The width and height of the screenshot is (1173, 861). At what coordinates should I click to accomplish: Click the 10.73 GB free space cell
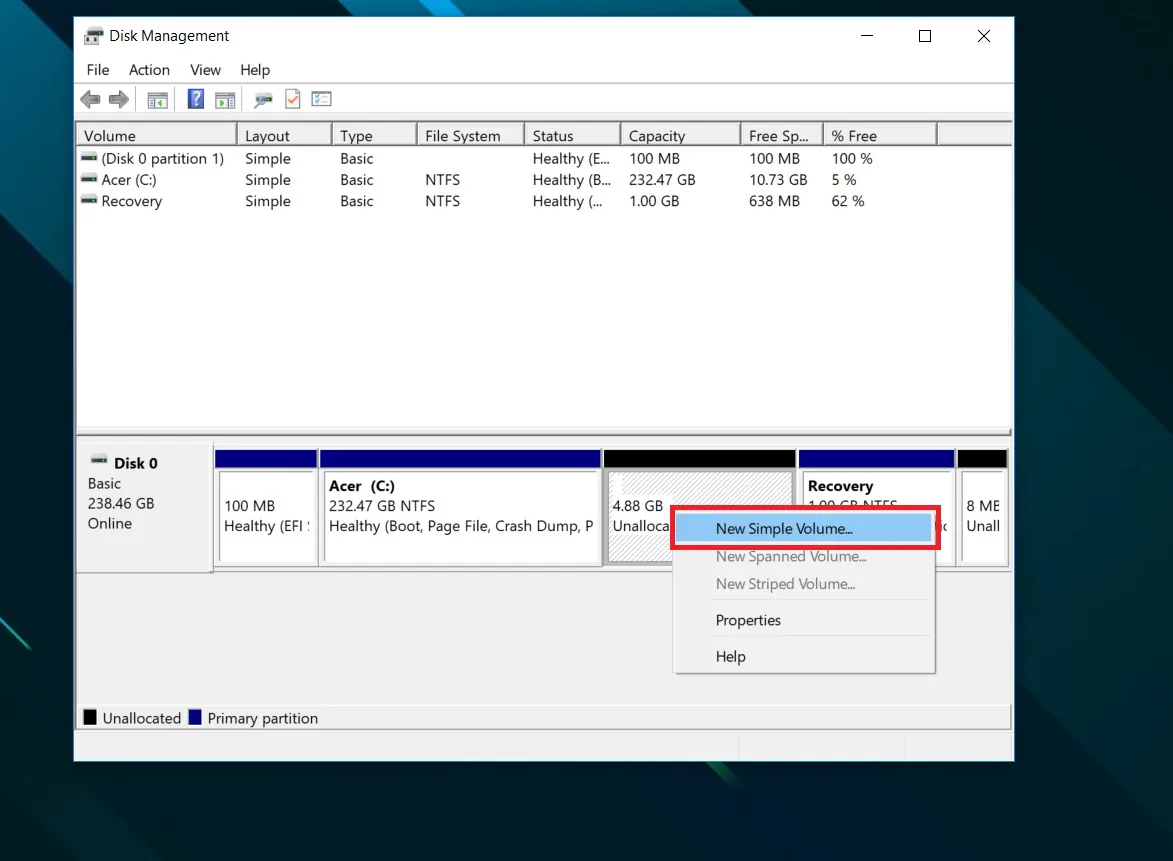778,180
